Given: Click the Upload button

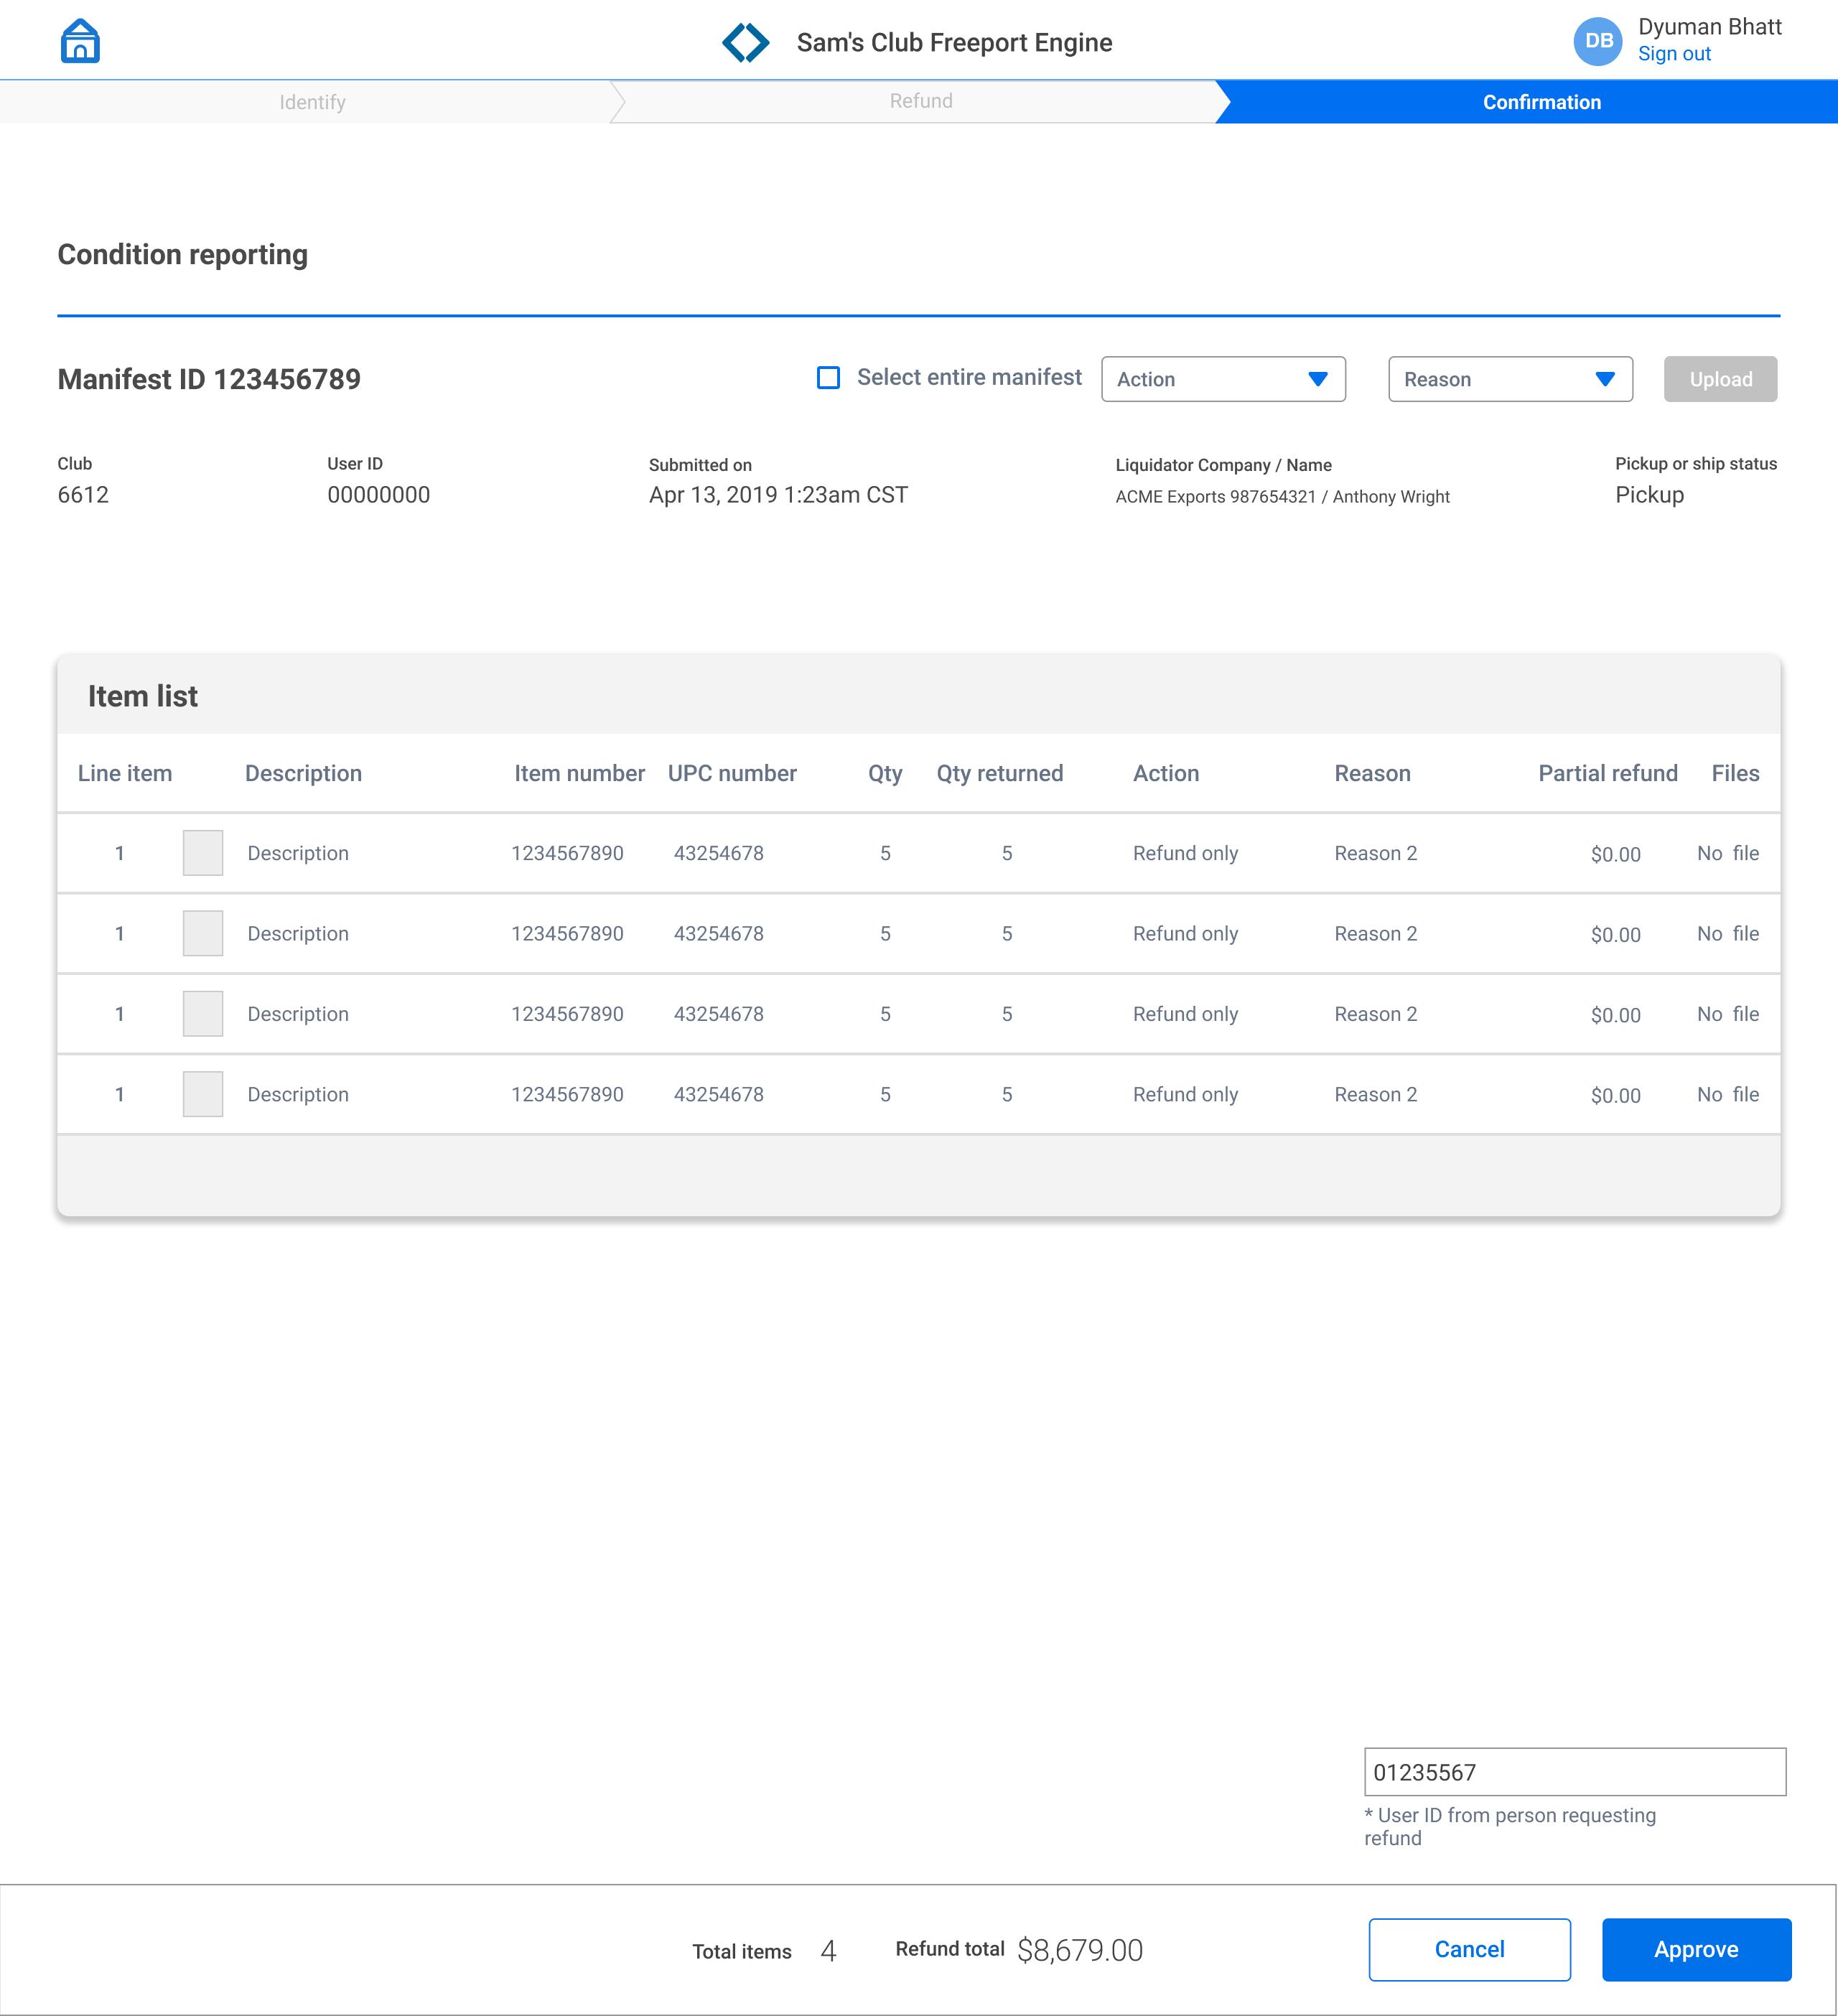Looking at the screenshot, I should (1720, 379).
